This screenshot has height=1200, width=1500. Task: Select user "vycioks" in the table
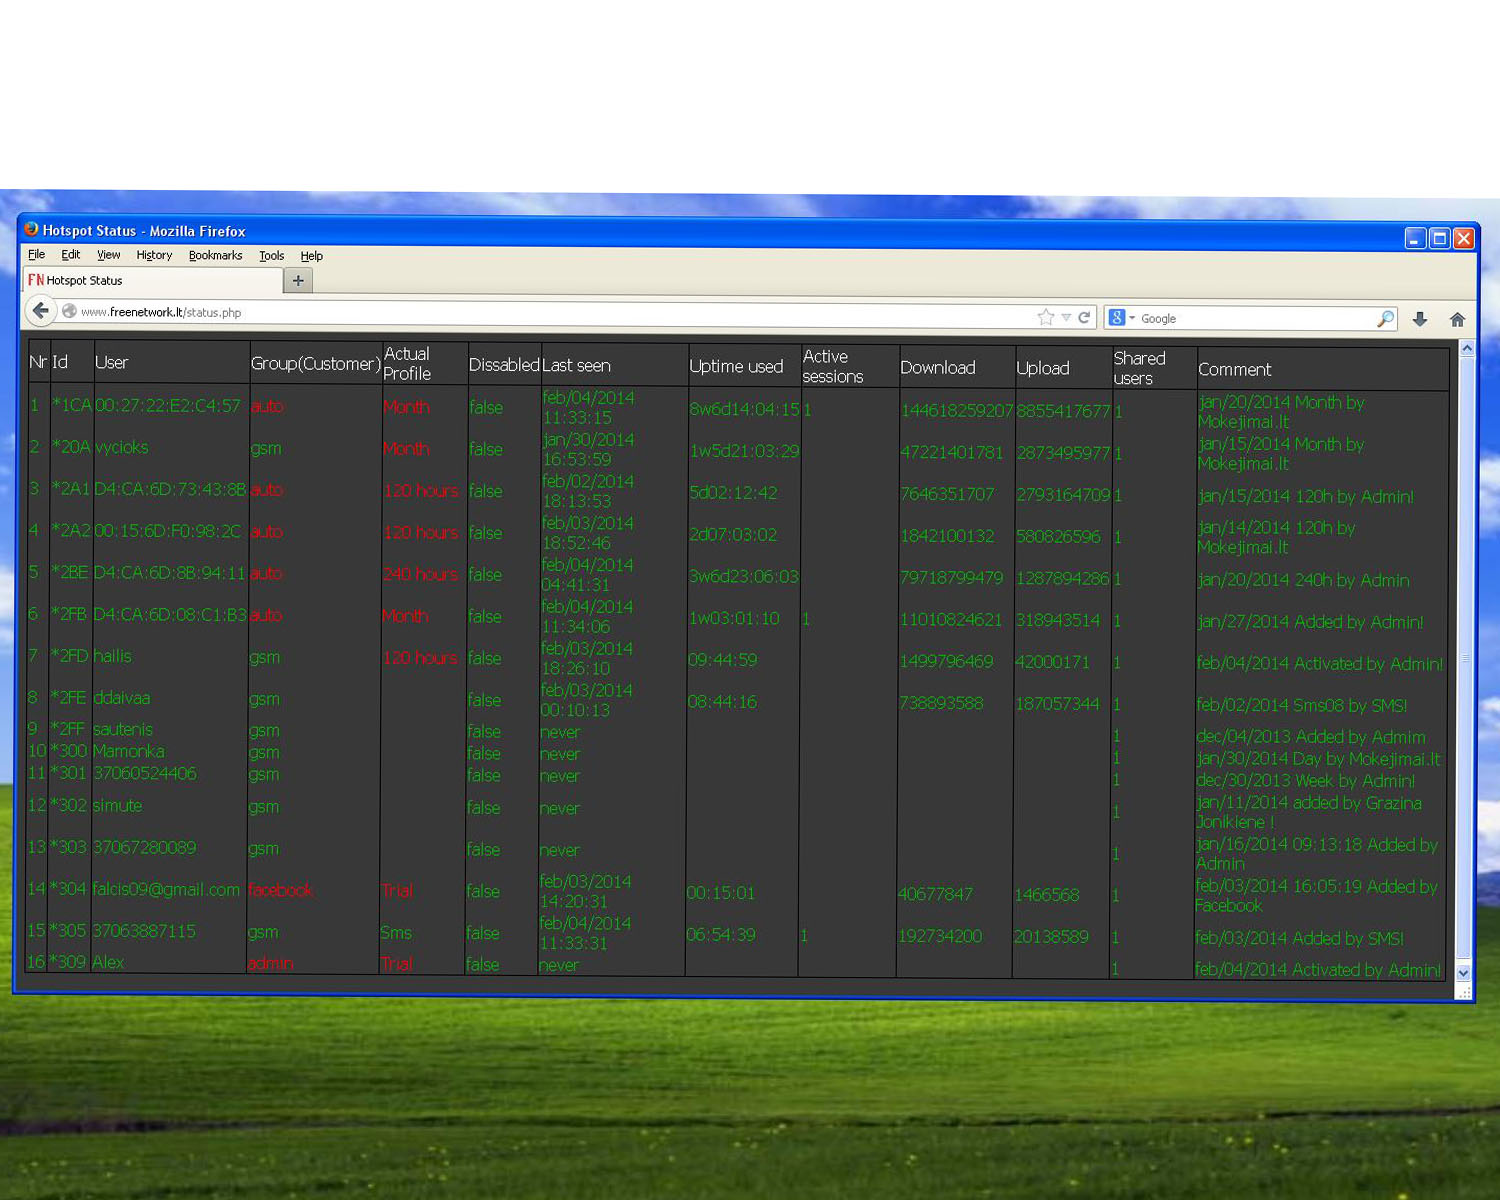coord(121,448)
